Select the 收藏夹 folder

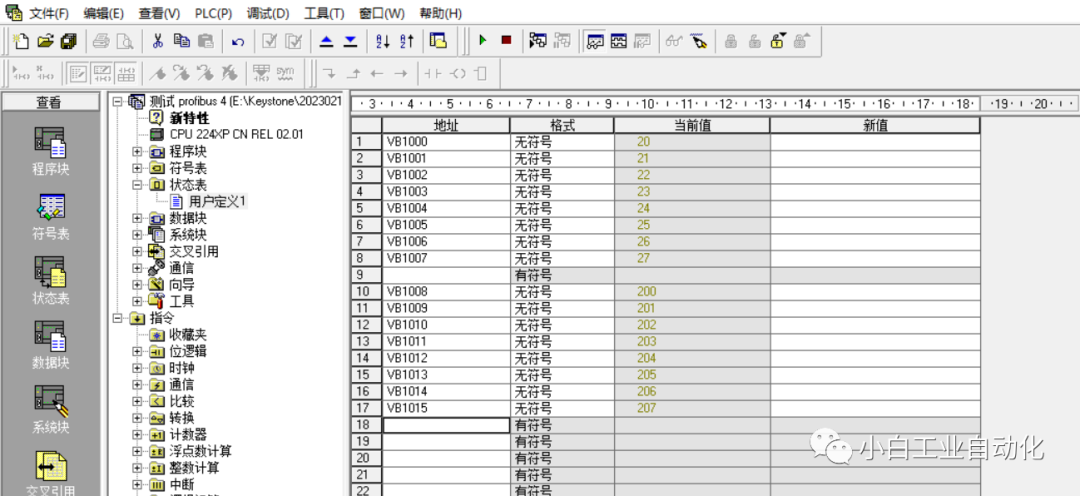[188, 335]
